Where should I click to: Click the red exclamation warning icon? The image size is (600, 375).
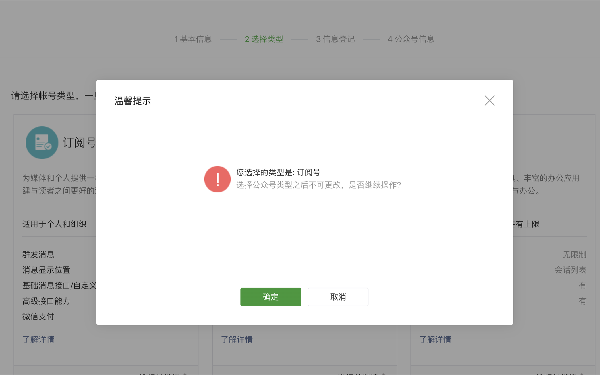(x=217, y=179)
